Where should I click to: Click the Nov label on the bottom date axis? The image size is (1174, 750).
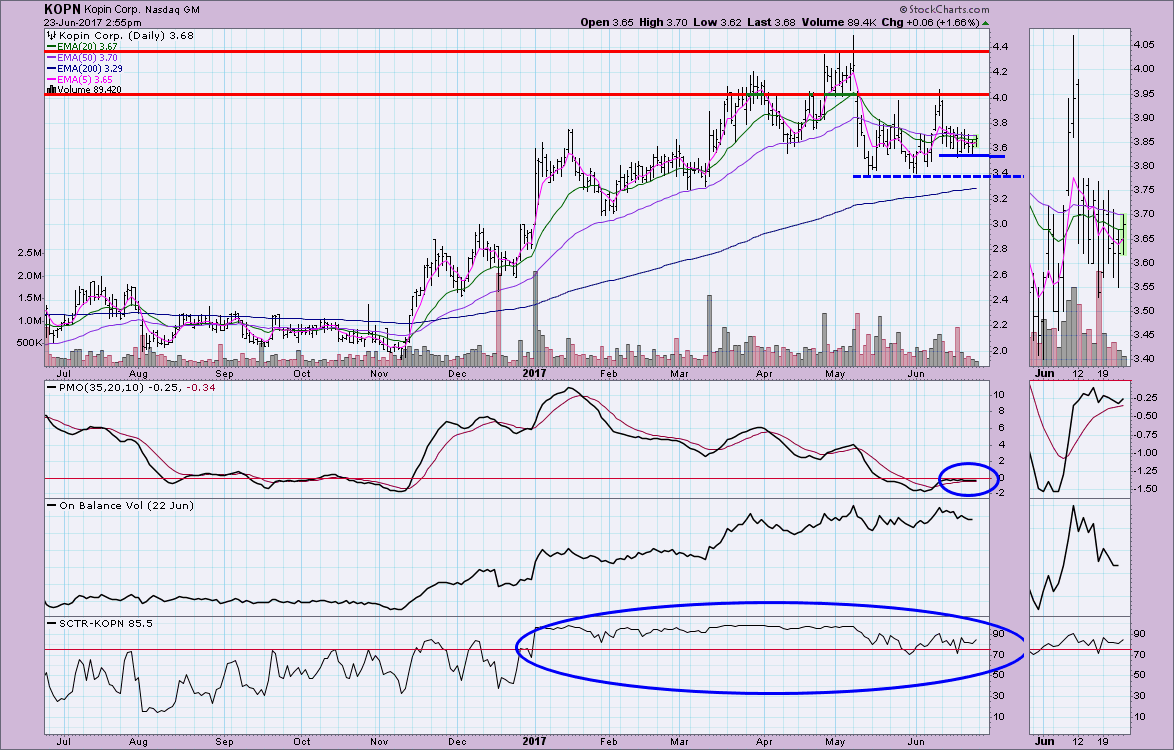coord(379,743)
